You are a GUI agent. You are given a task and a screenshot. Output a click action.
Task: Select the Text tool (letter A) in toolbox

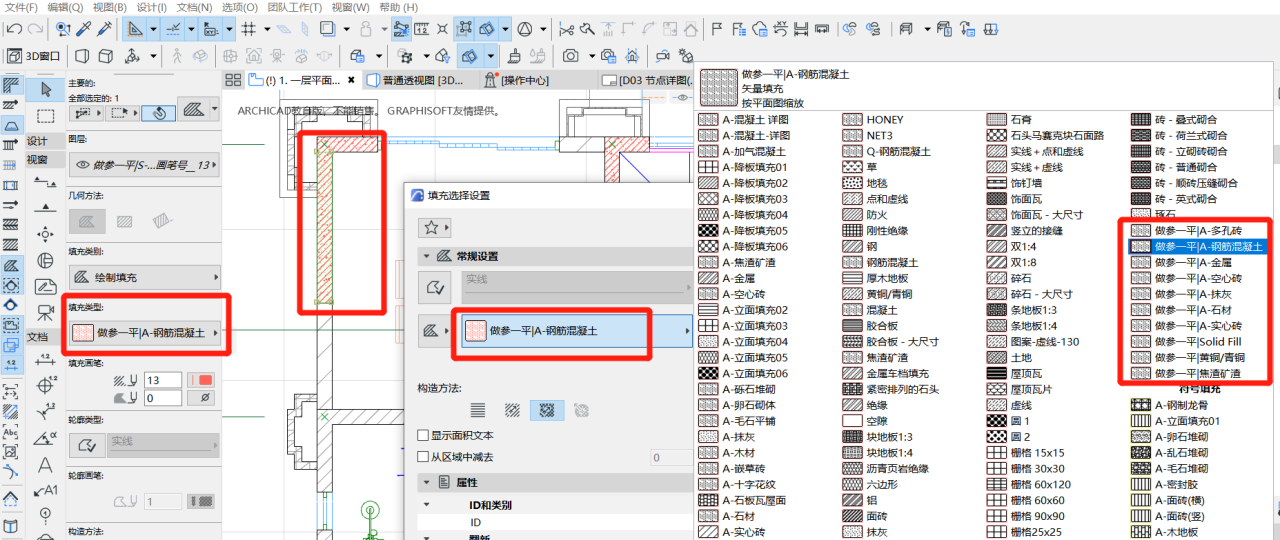click(45, 465)
